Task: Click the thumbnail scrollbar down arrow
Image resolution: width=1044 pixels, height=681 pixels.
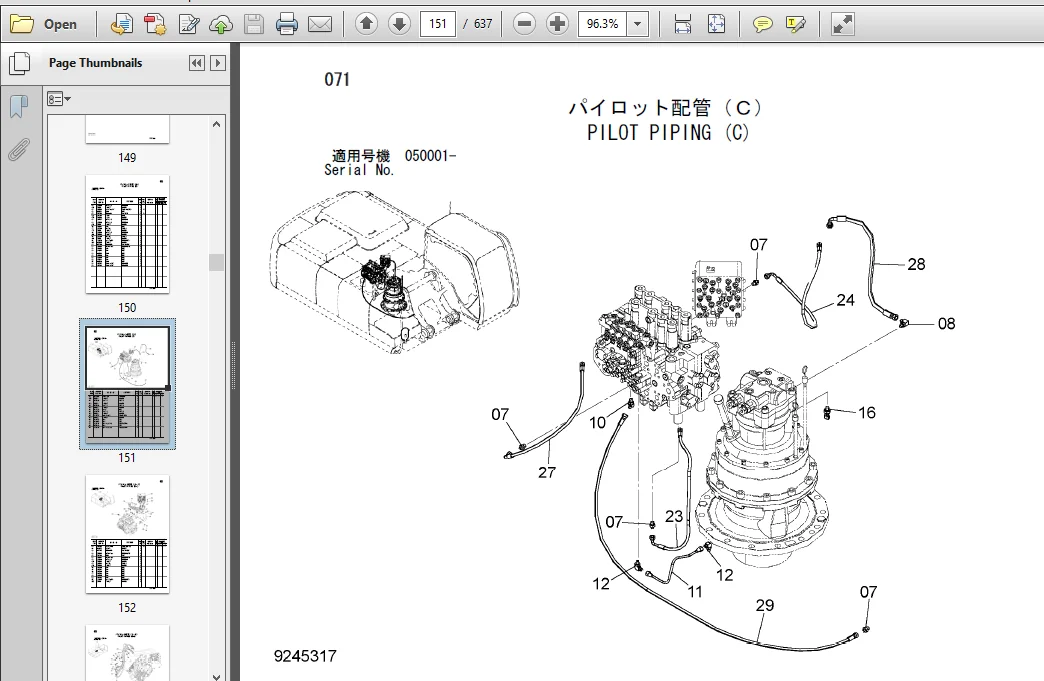Action: click(216, 676)
